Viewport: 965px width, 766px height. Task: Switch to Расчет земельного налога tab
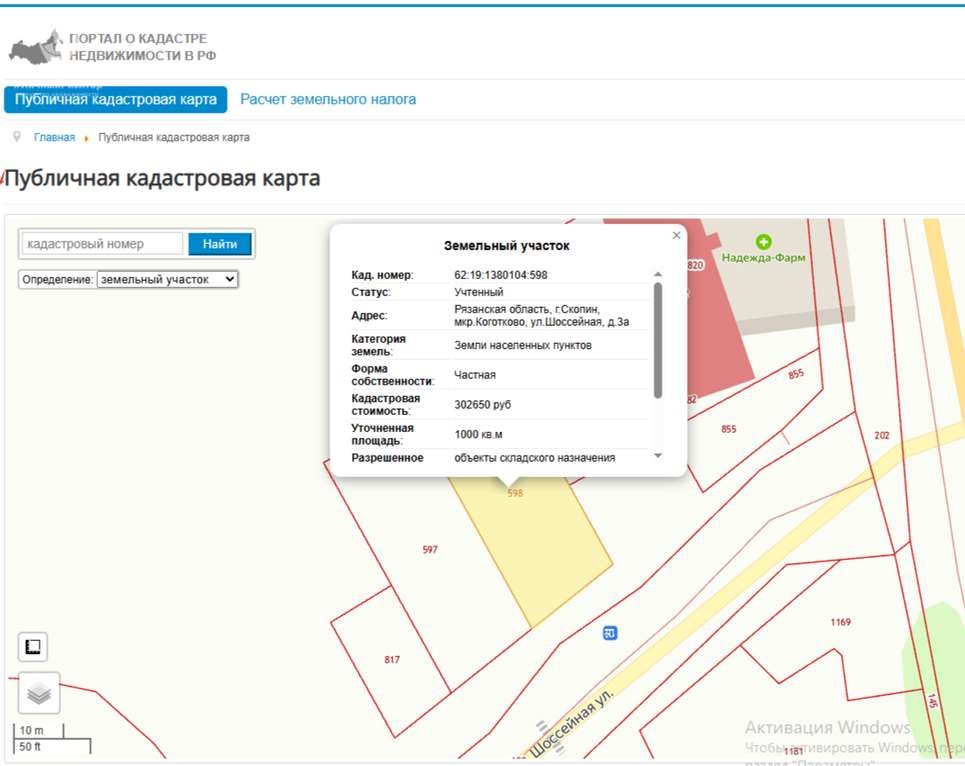tap(328, 100)
